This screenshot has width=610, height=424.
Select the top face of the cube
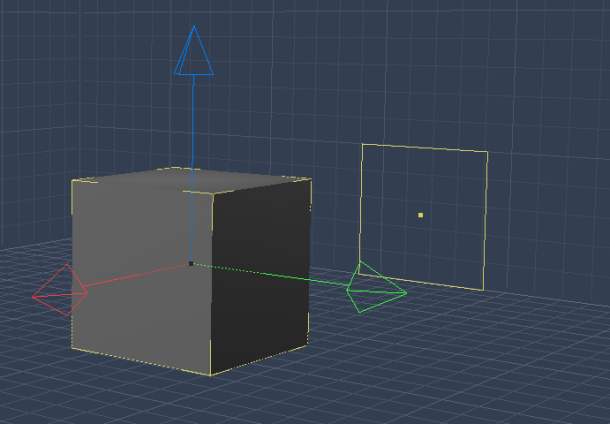191,180
